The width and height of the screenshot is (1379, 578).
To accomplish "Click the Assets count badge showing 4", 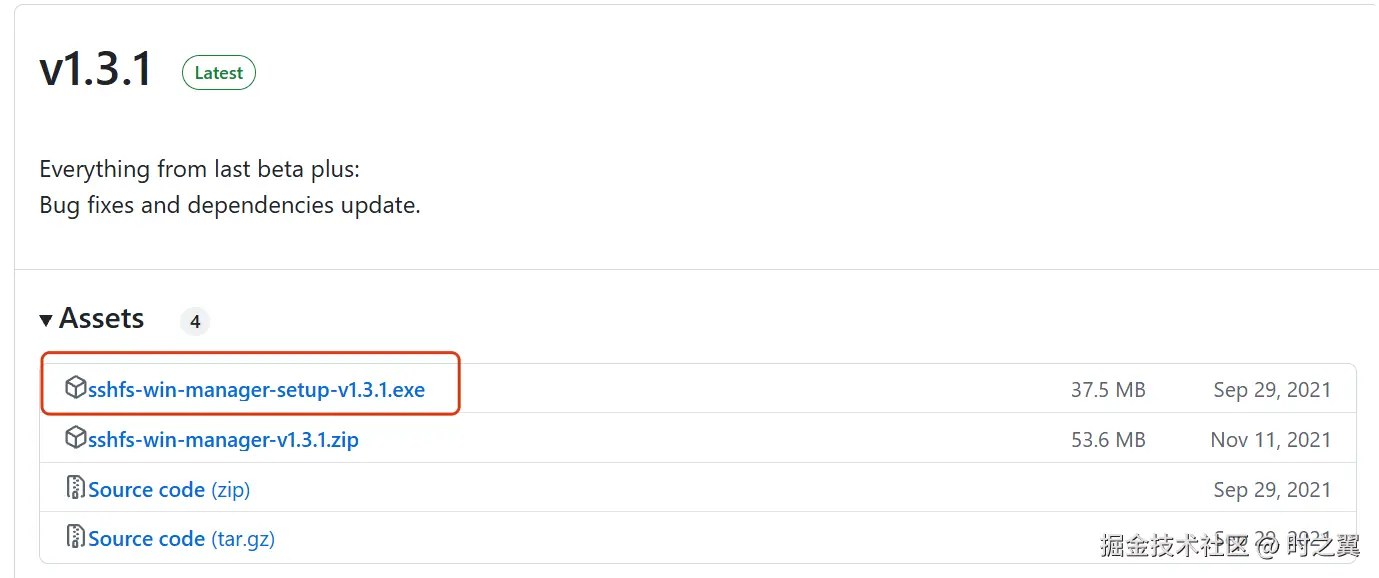I will click(195, 322).
